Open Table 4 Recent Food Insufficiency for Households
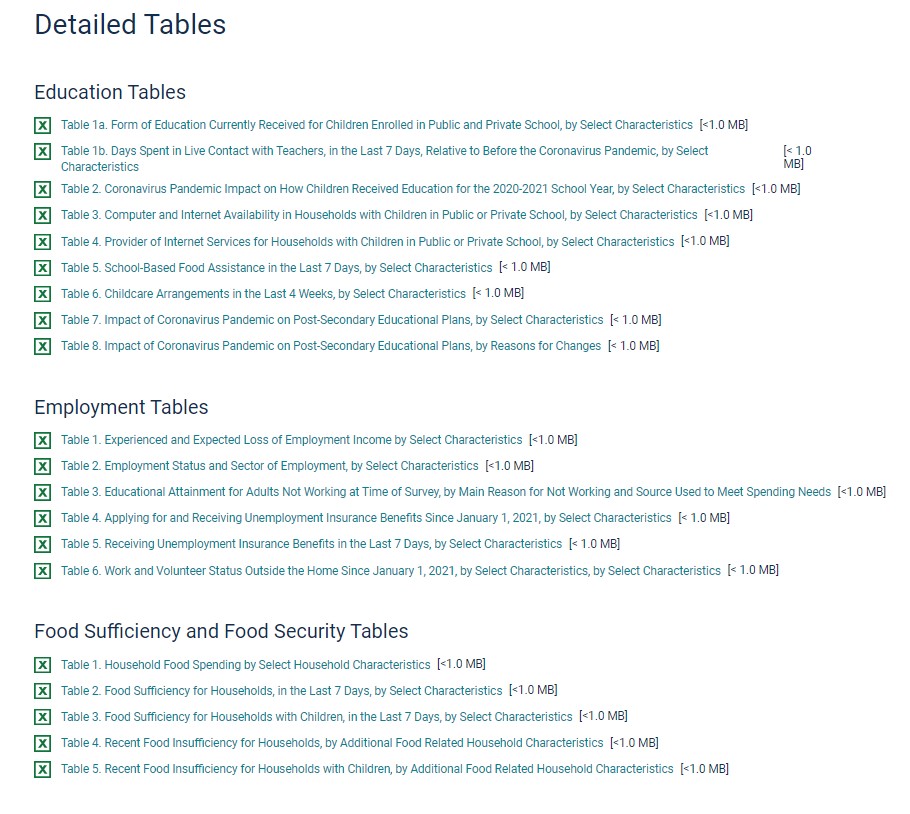Screen dimensions: 910x814 332,743
